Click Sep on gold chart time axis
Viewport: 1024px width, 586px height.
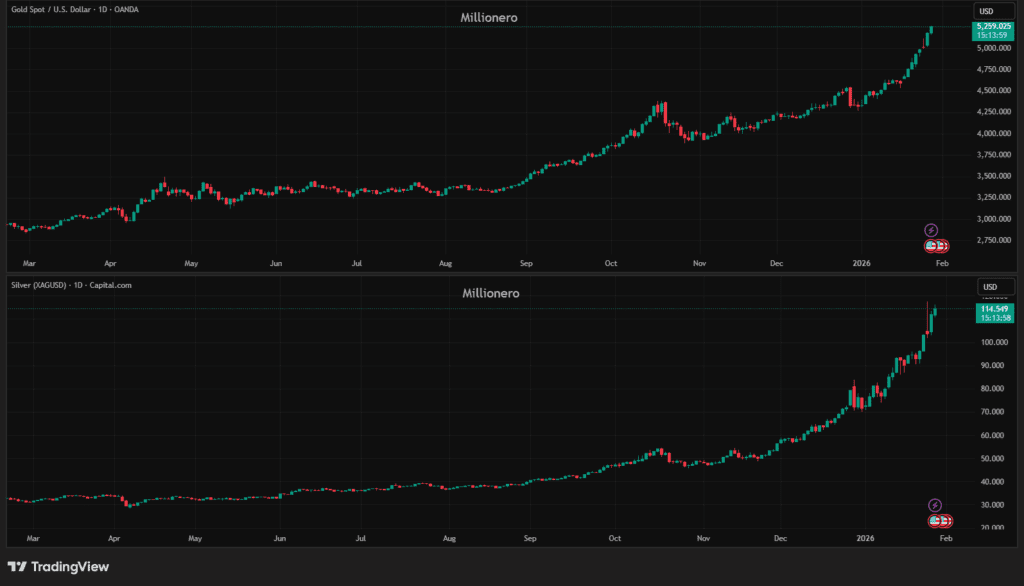[x=527, y=264]
